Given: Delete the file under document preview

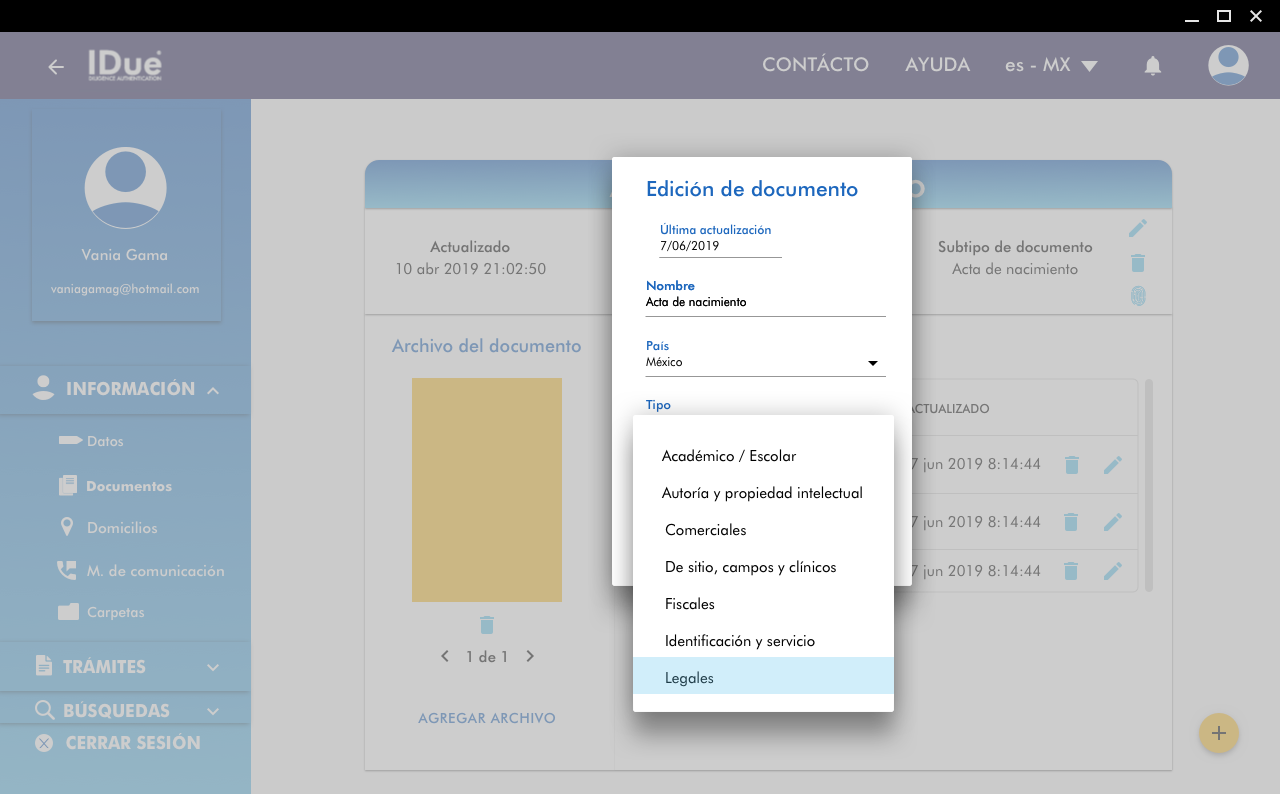Looking at the screenshot, I should (487, 625).
